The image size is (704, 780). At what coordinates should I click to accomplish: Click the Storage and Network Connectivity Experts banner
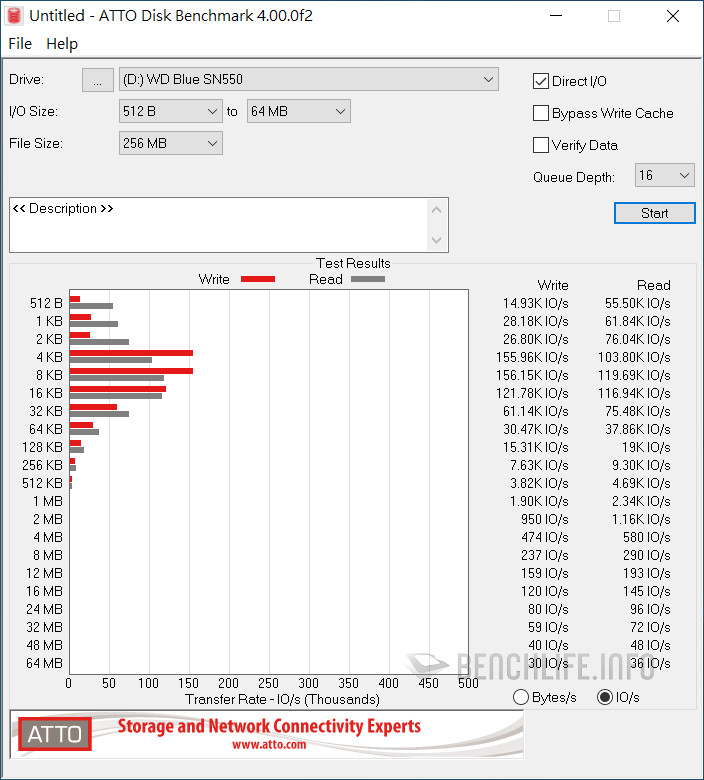[269, 726]
